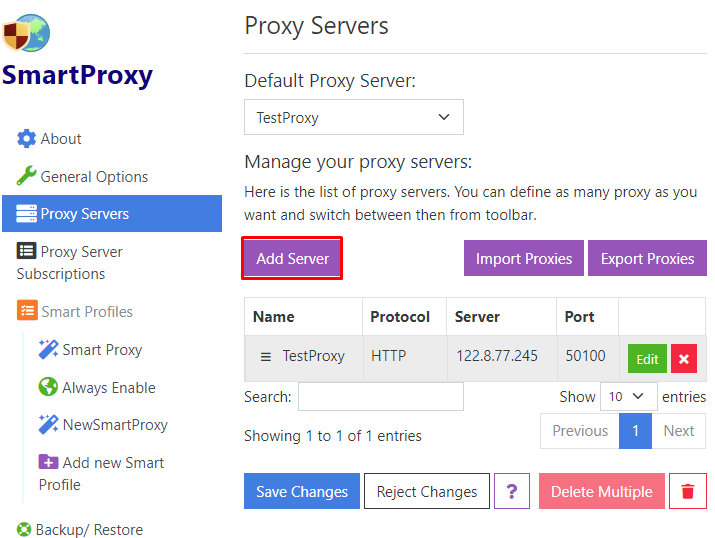Click the TestProxy row drag handle icon
The width and height of the screenshot is (715, 538).
click(265, 356)
